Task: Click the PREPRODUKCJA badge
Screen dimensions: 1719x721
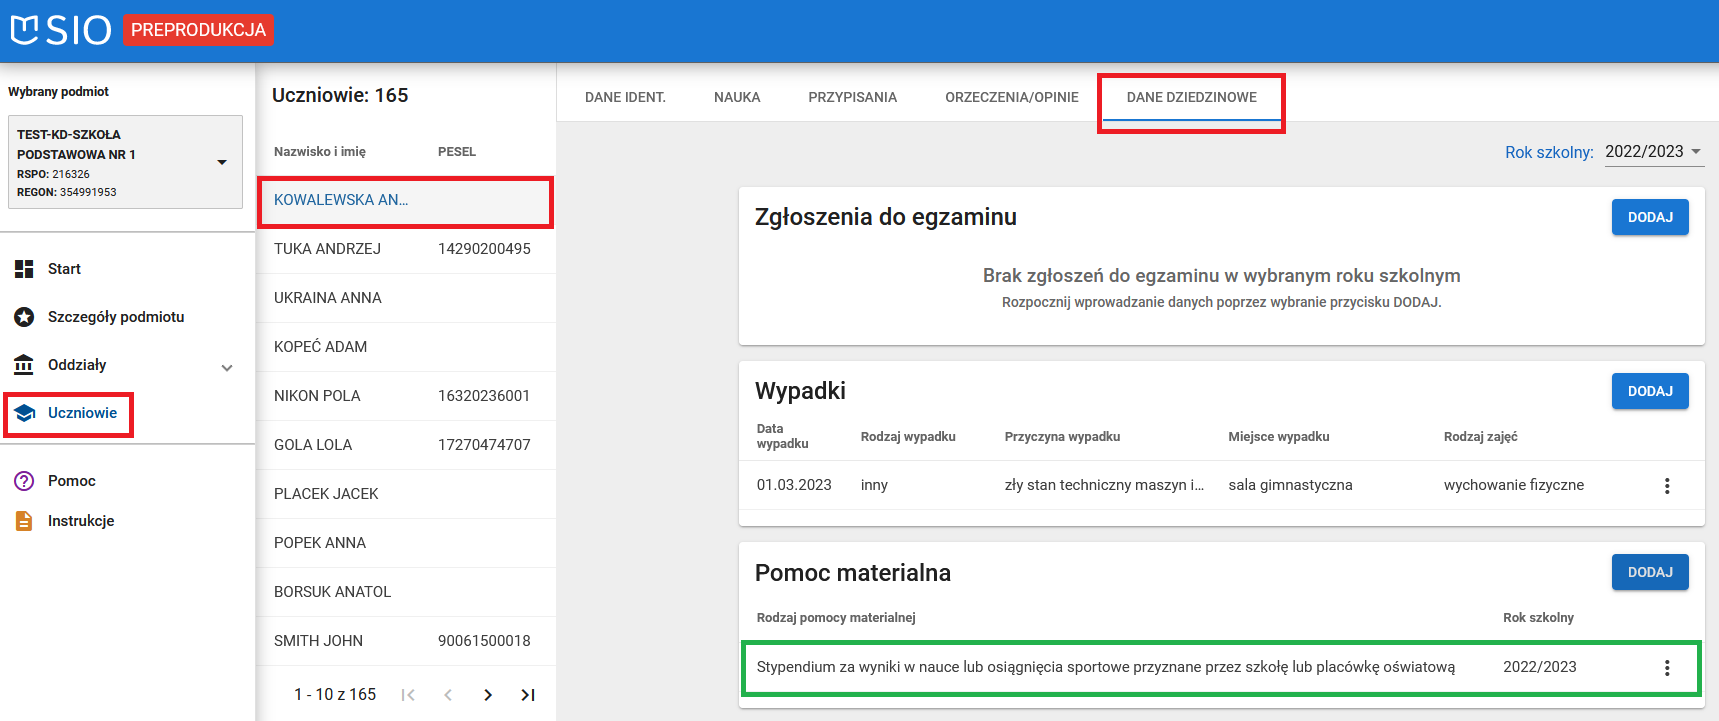Action: point(198,30)
